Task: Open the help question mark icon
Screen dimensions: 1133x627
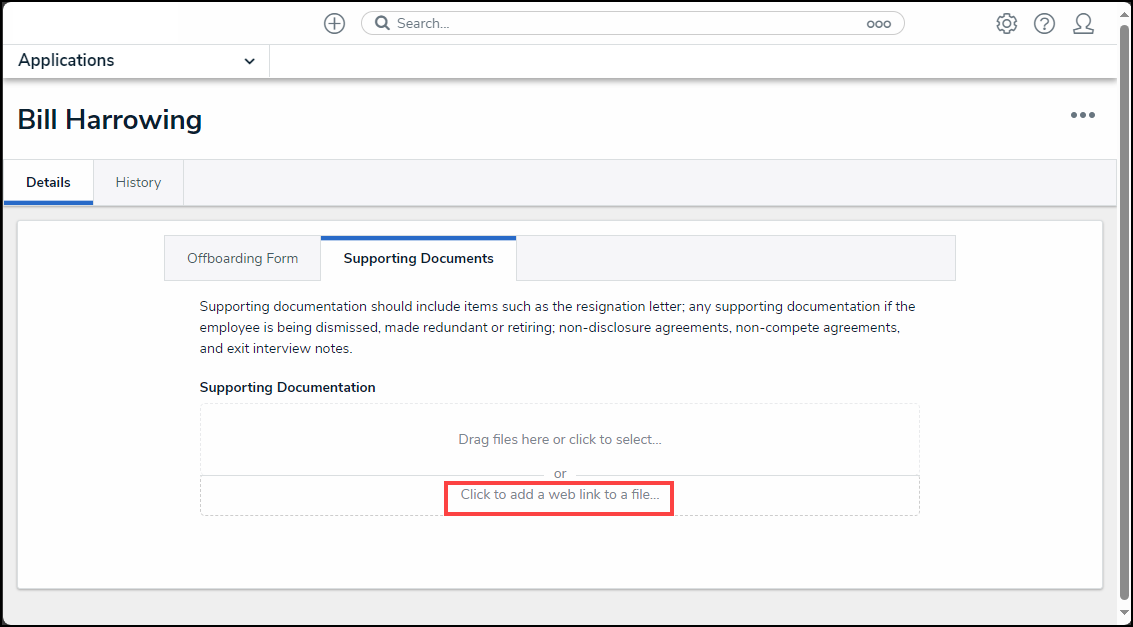Action: coord(1044,24)
